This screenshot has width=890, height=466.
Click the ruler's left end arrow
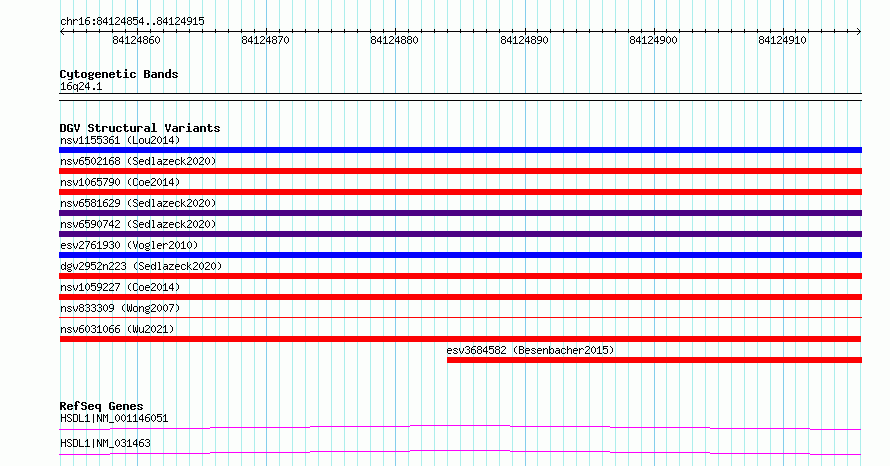(62, 31)
